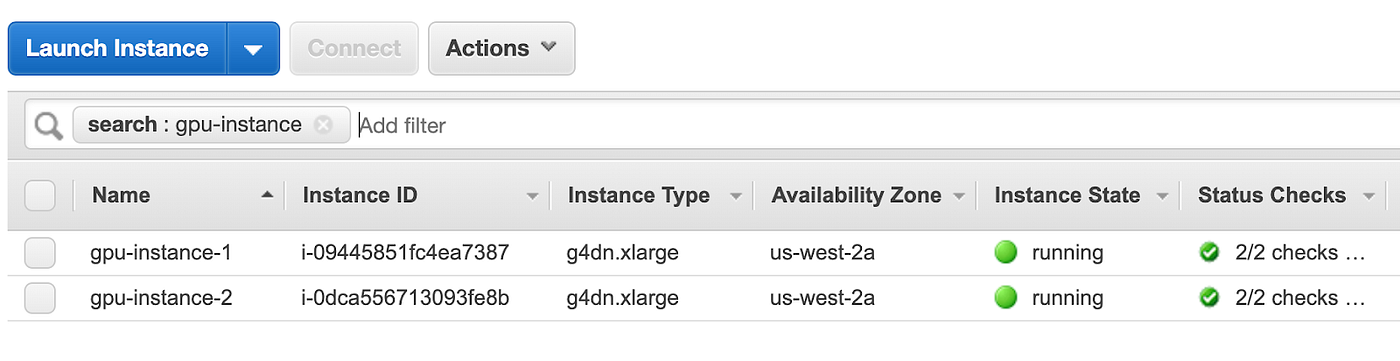1400x361 pixels.
Task: Click green running status dot for gpu-instance-1
Action: coord(1006,253)
